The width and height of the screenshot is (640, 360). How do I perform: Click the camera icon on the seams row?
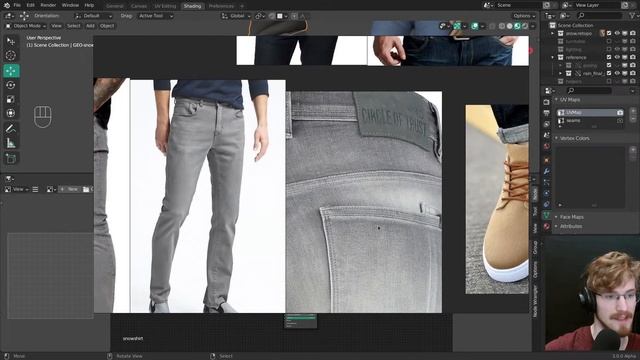(620, 120)
